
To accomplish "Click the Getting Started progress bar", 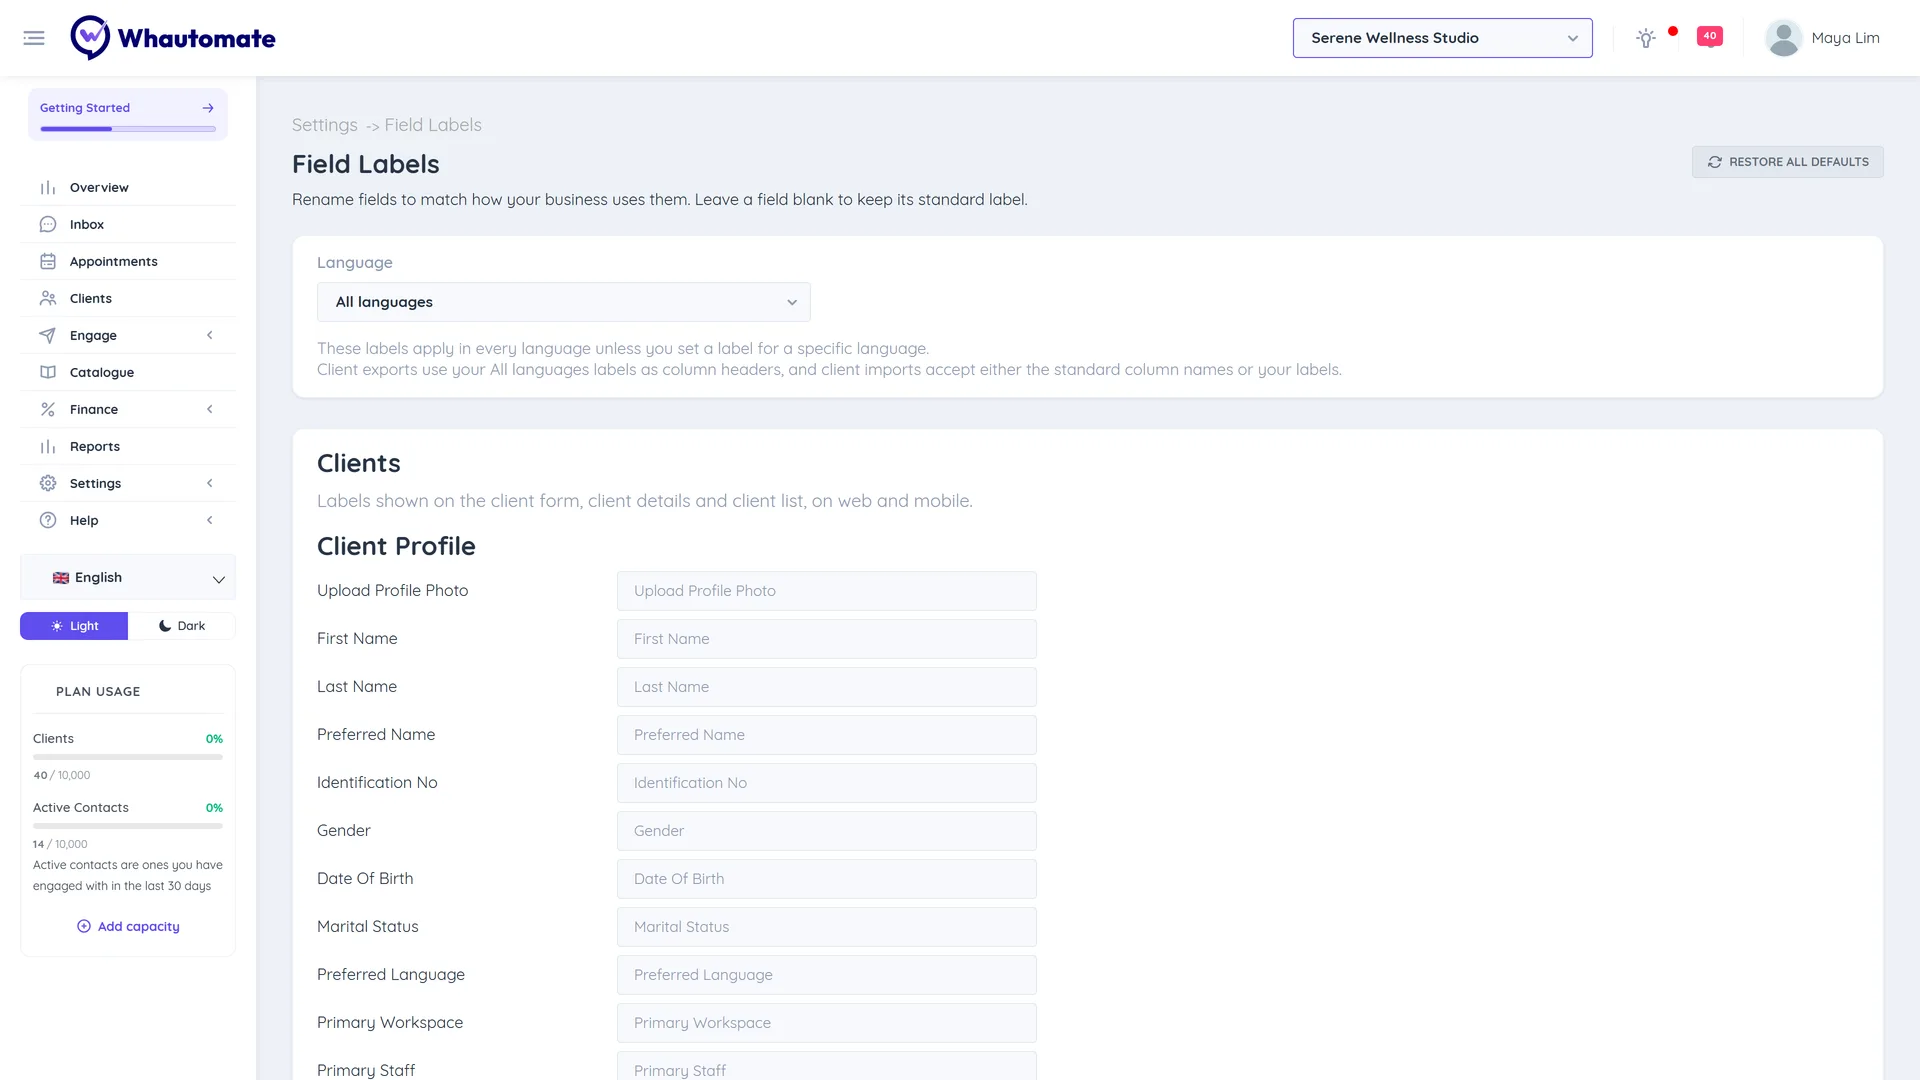I will pos(128,129).
